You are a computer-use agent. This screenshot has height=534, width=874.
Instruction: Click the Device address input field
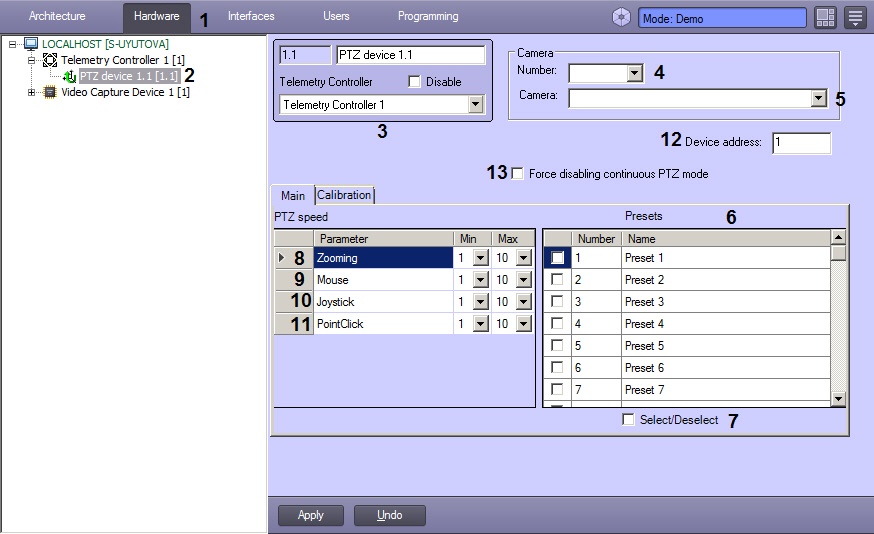pyautogui.click(x=802, y=143)
